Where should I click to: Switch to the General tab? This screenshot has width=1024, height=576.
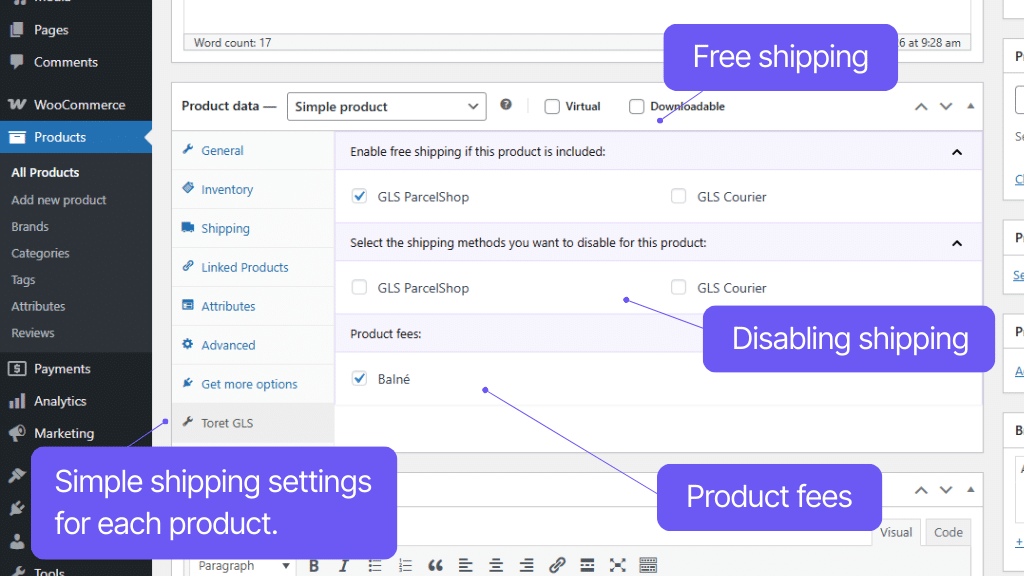tap(253, 150)
